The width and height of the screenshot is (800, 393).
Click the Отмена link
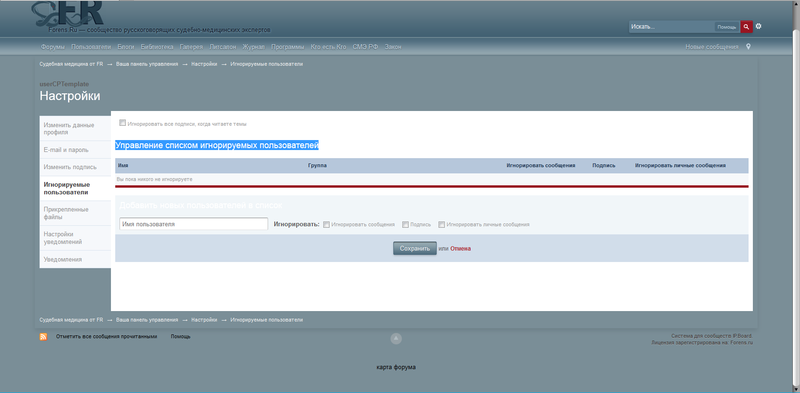tap(461, 249)
